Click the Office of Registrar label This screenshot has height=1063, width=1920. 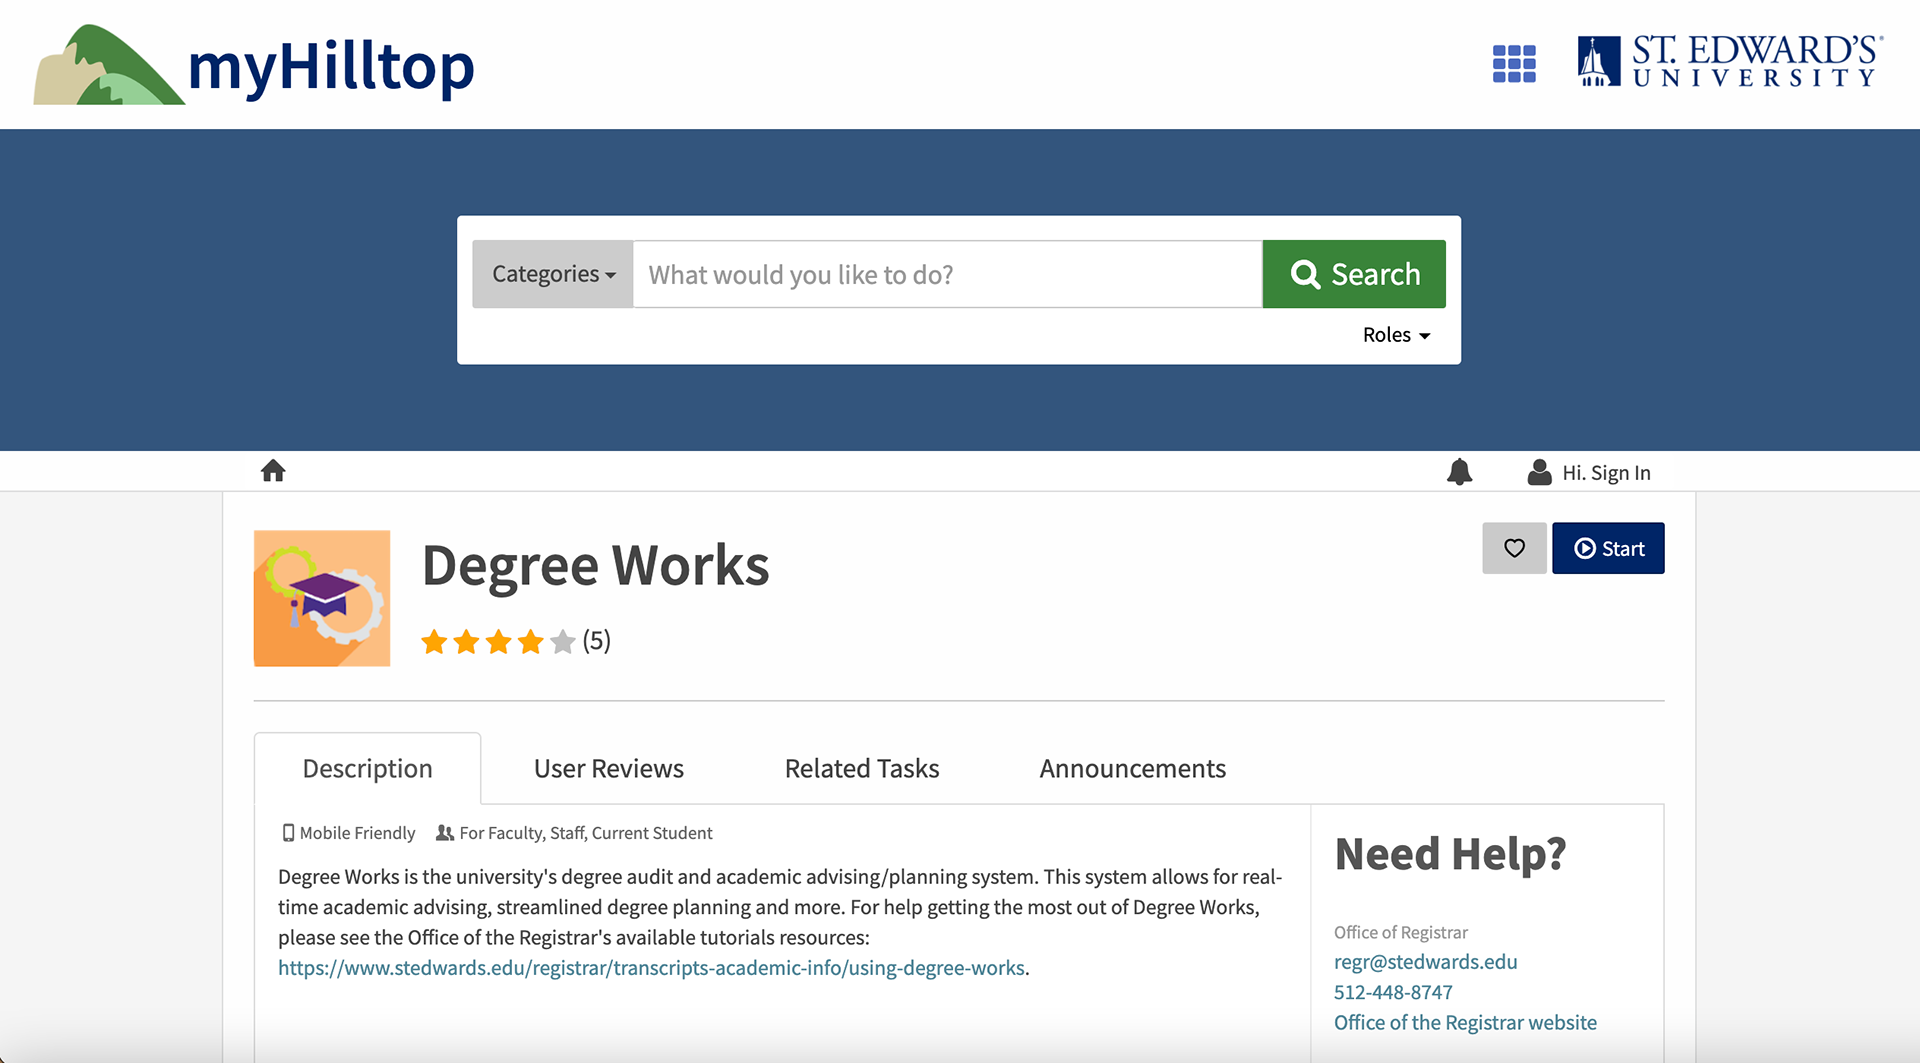(x=1401, y=932)
